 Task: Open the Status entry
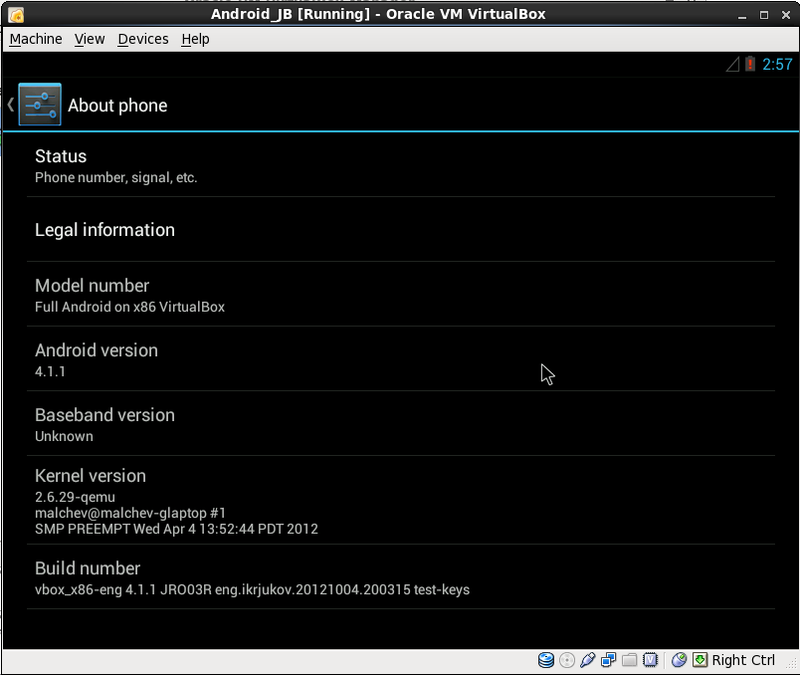coord(401,165)
